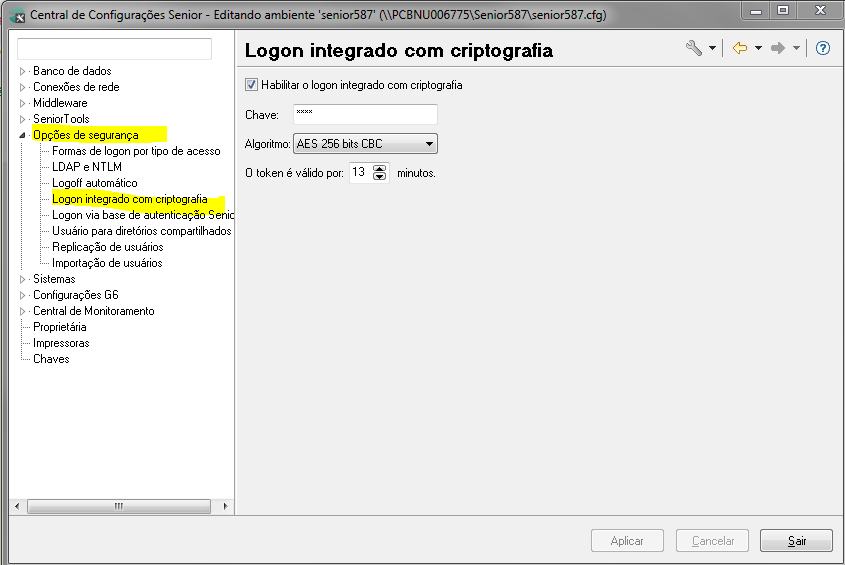Open help with question mark icon

(823, 48)
